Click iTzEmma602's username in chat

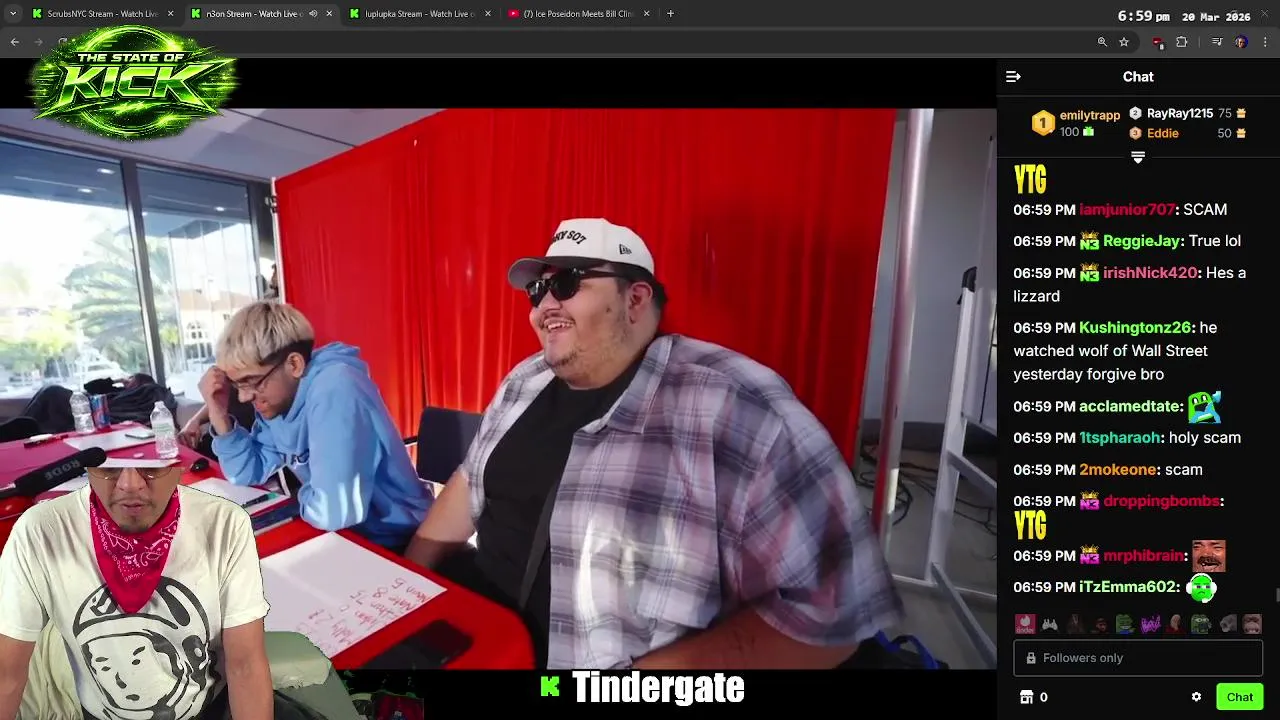point(1128,587)
